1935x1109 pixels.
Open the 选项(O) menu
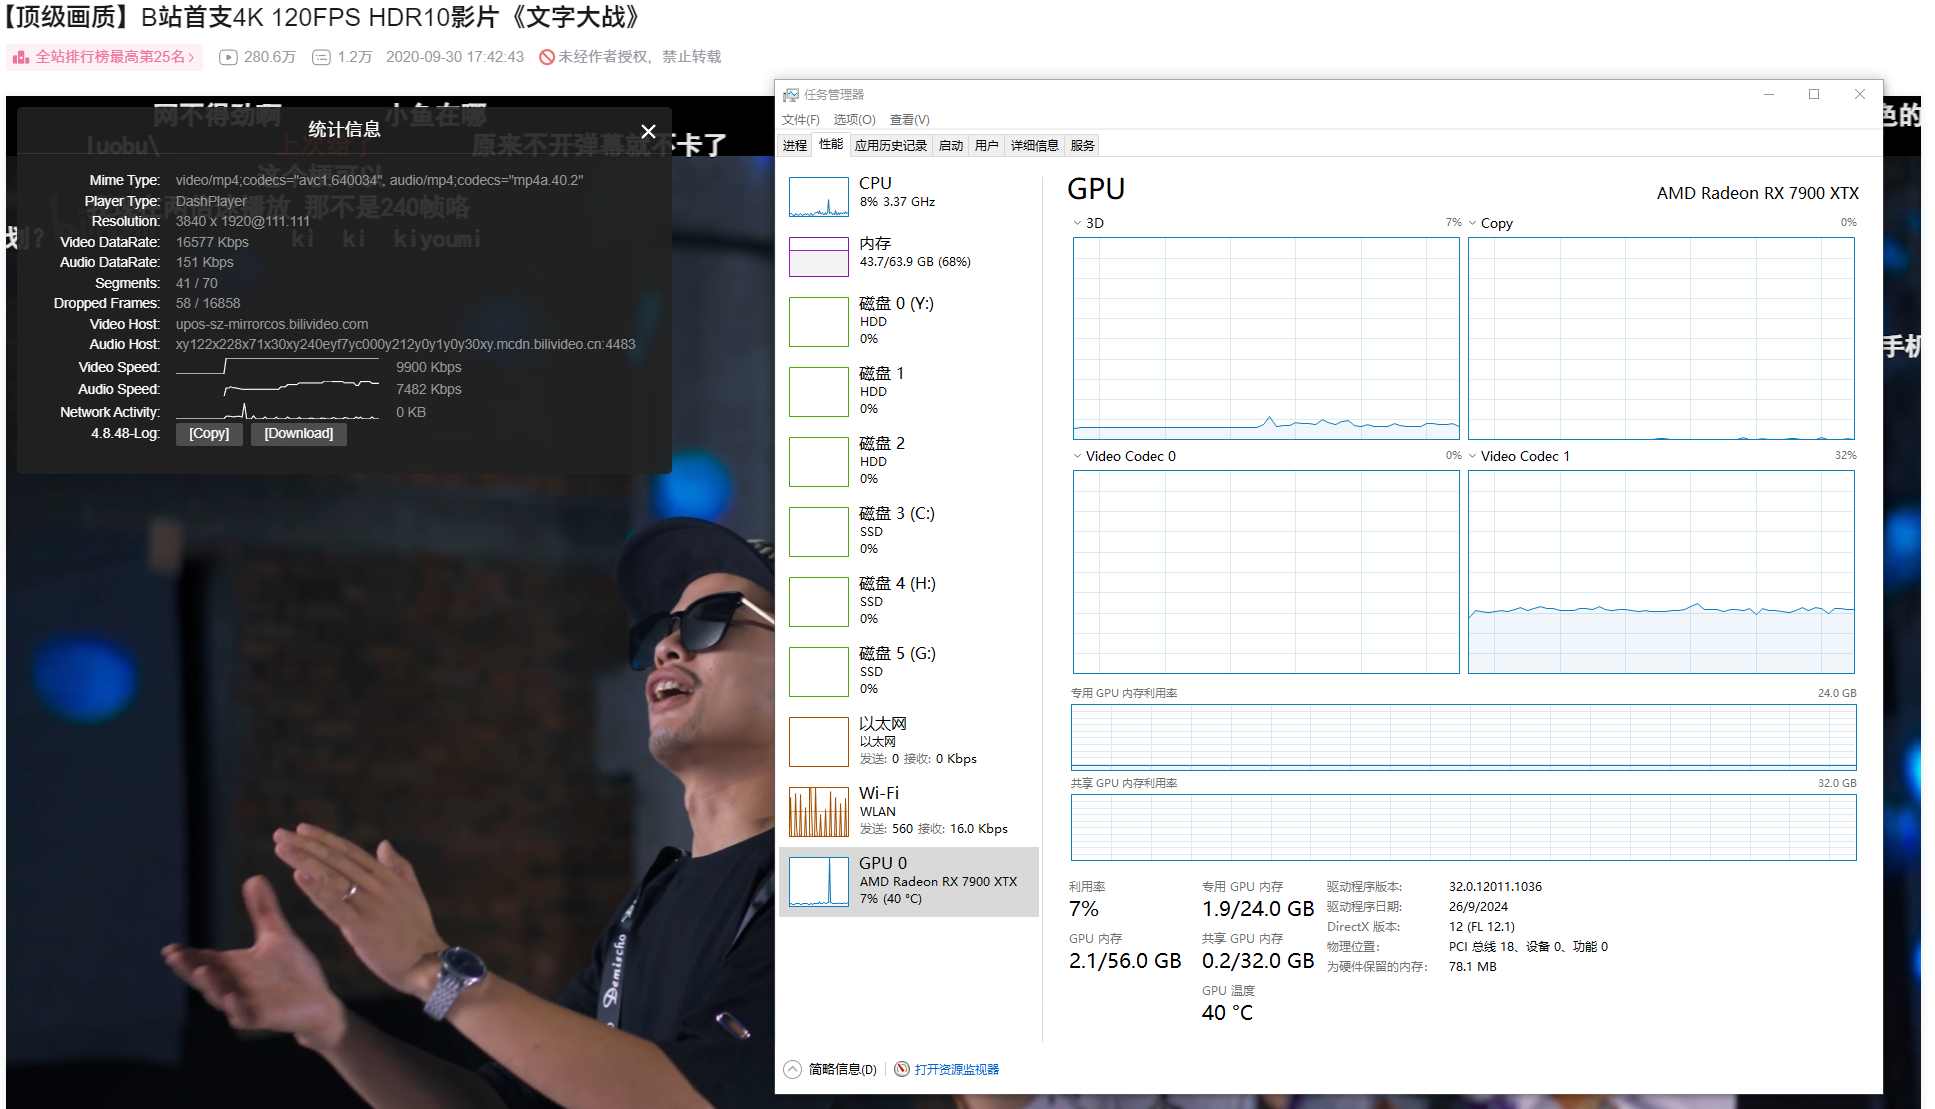pyautogui.click(x=854, y=120)
